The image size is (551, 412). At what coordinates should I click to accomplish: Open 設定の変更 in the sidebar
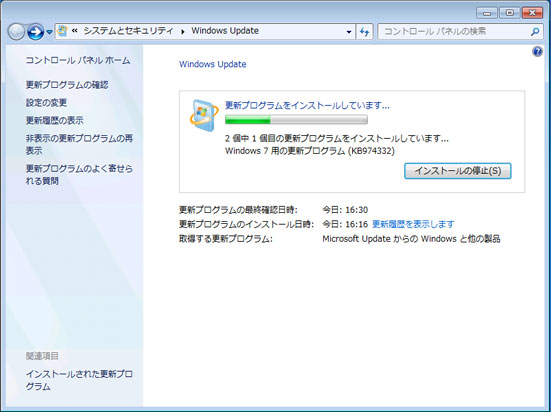[46, 103]
